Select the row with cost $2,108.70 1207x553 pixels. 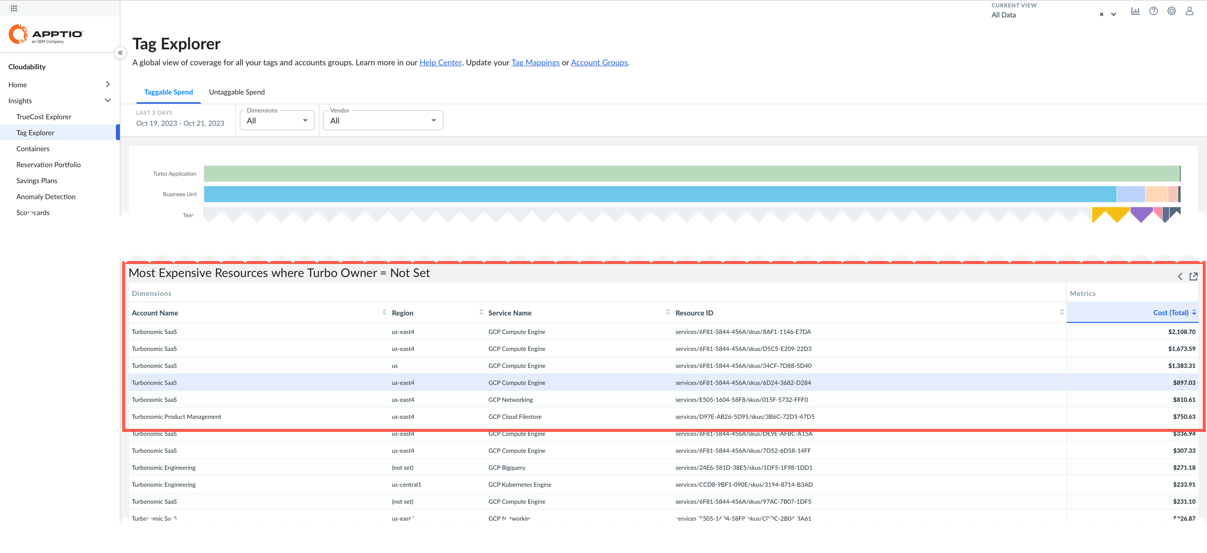(664, 331)
